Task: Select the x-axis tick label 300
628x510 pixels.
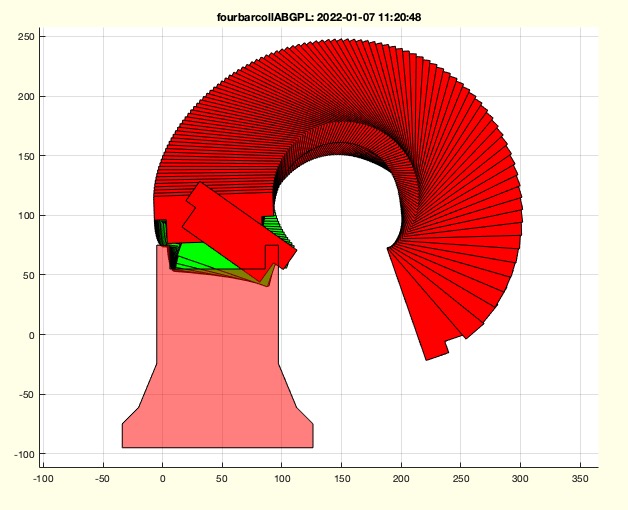Action: (520, 479)
